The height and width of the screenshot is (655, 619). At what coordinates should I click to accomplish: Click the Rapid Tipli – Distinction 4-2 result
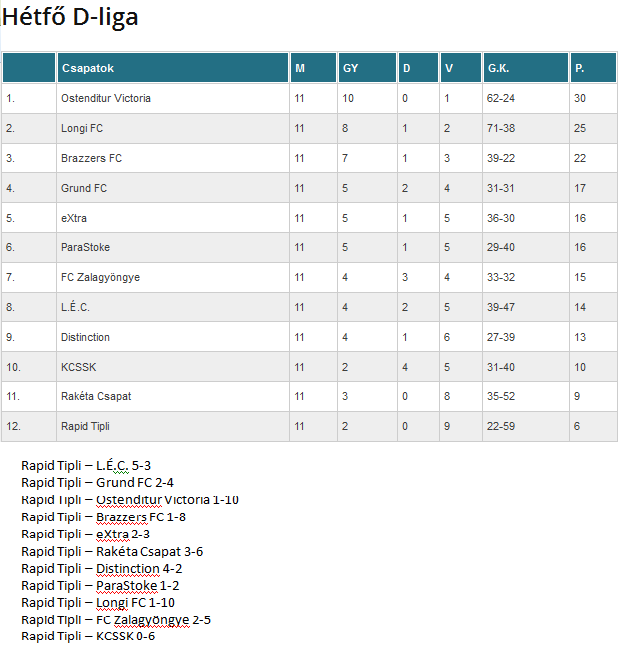click(101, 568)
